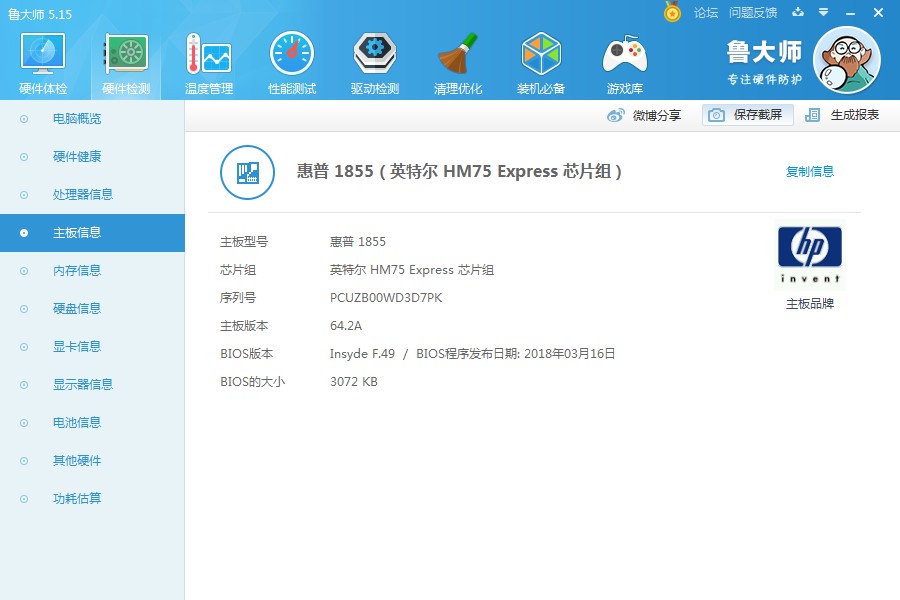The height and width of the screenshot is (600, 900).
Task: Select 显示器信息 in sidebar
Action: pyautogui.click(x=92, y=384)
